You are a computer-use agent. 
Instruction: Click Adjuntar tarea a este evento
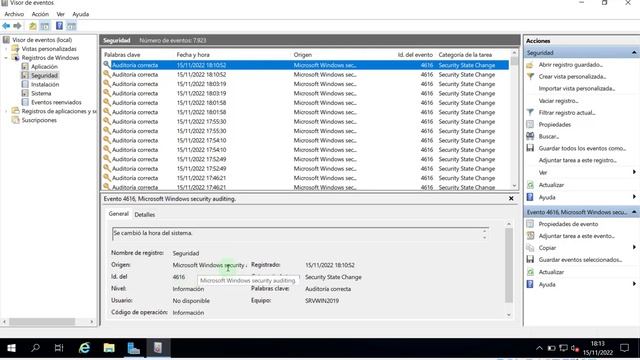pos(576,236)
